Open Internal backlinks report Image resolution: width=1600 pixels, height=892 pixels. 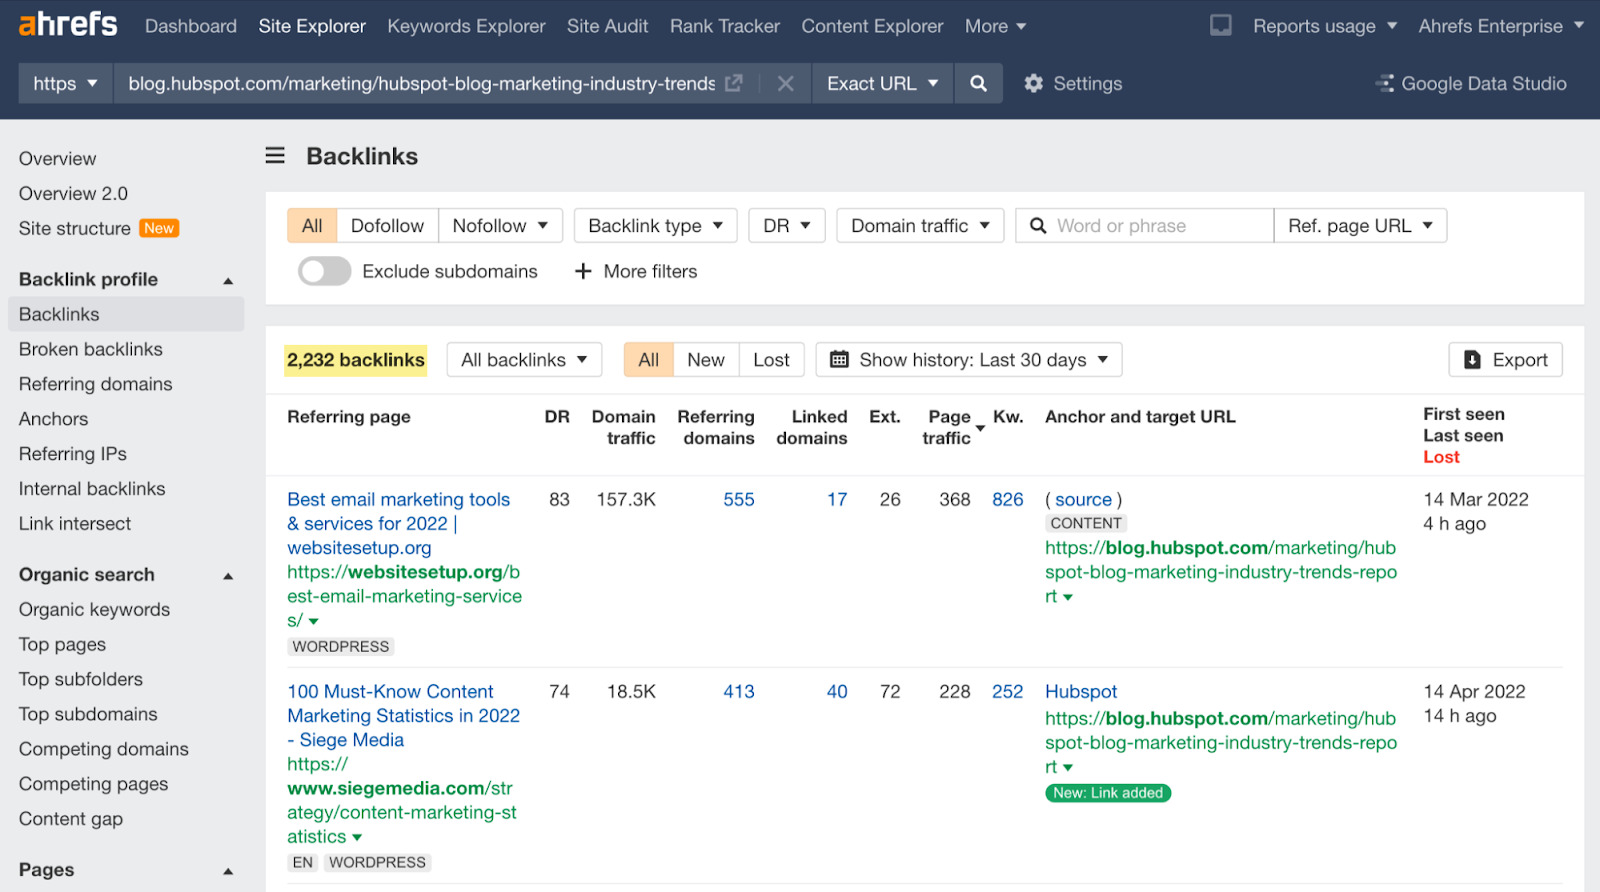[92, 489]
